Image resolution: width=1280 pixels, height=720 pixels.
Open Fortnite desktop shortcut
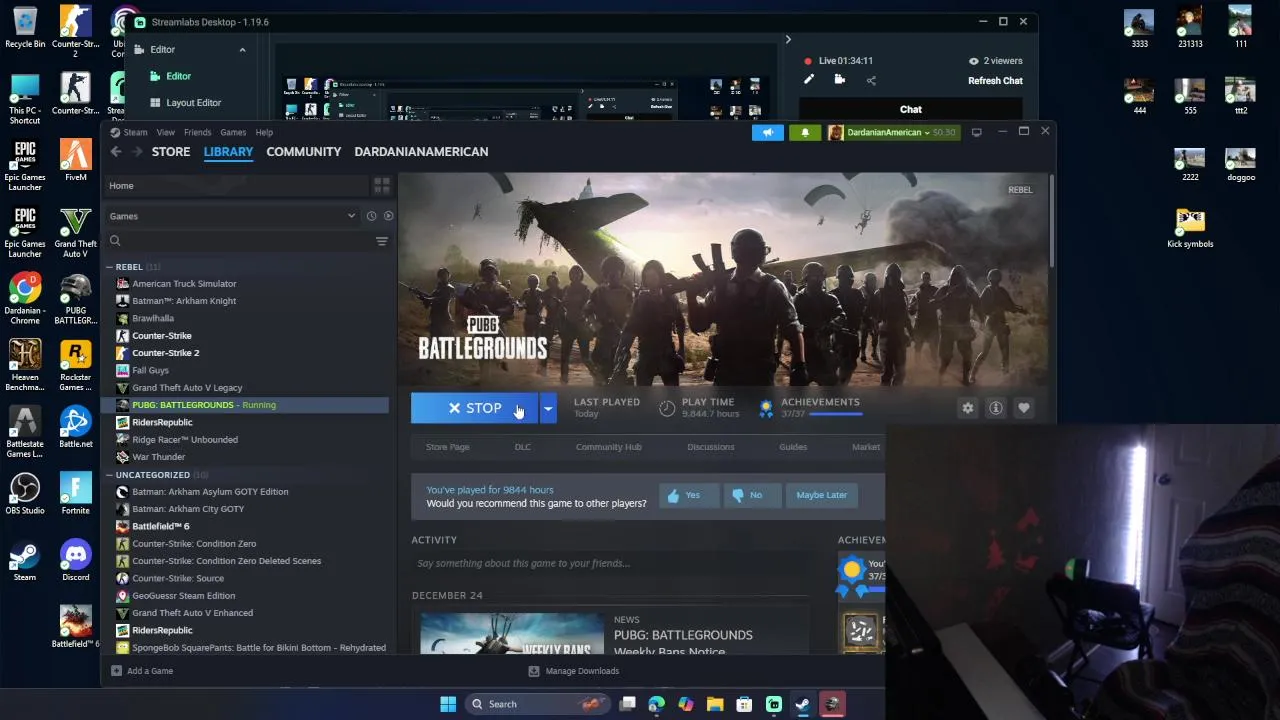click(x=75, y=494)
